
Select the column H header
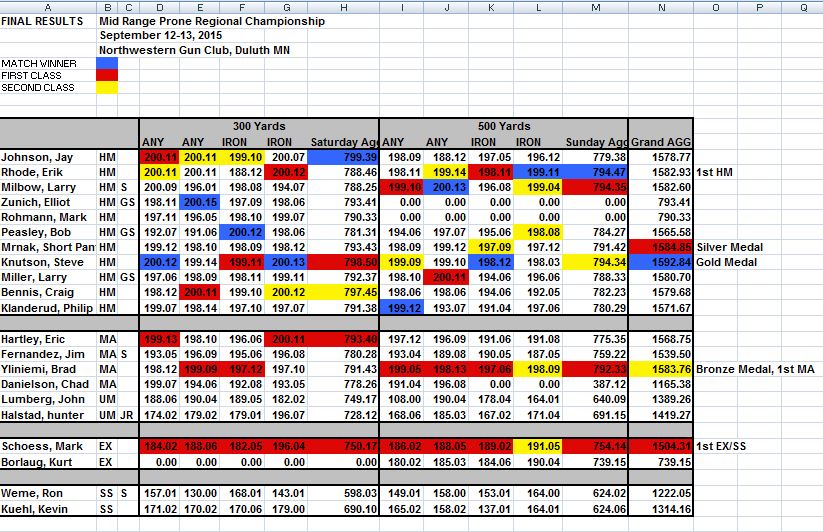[x=343, y=7]
